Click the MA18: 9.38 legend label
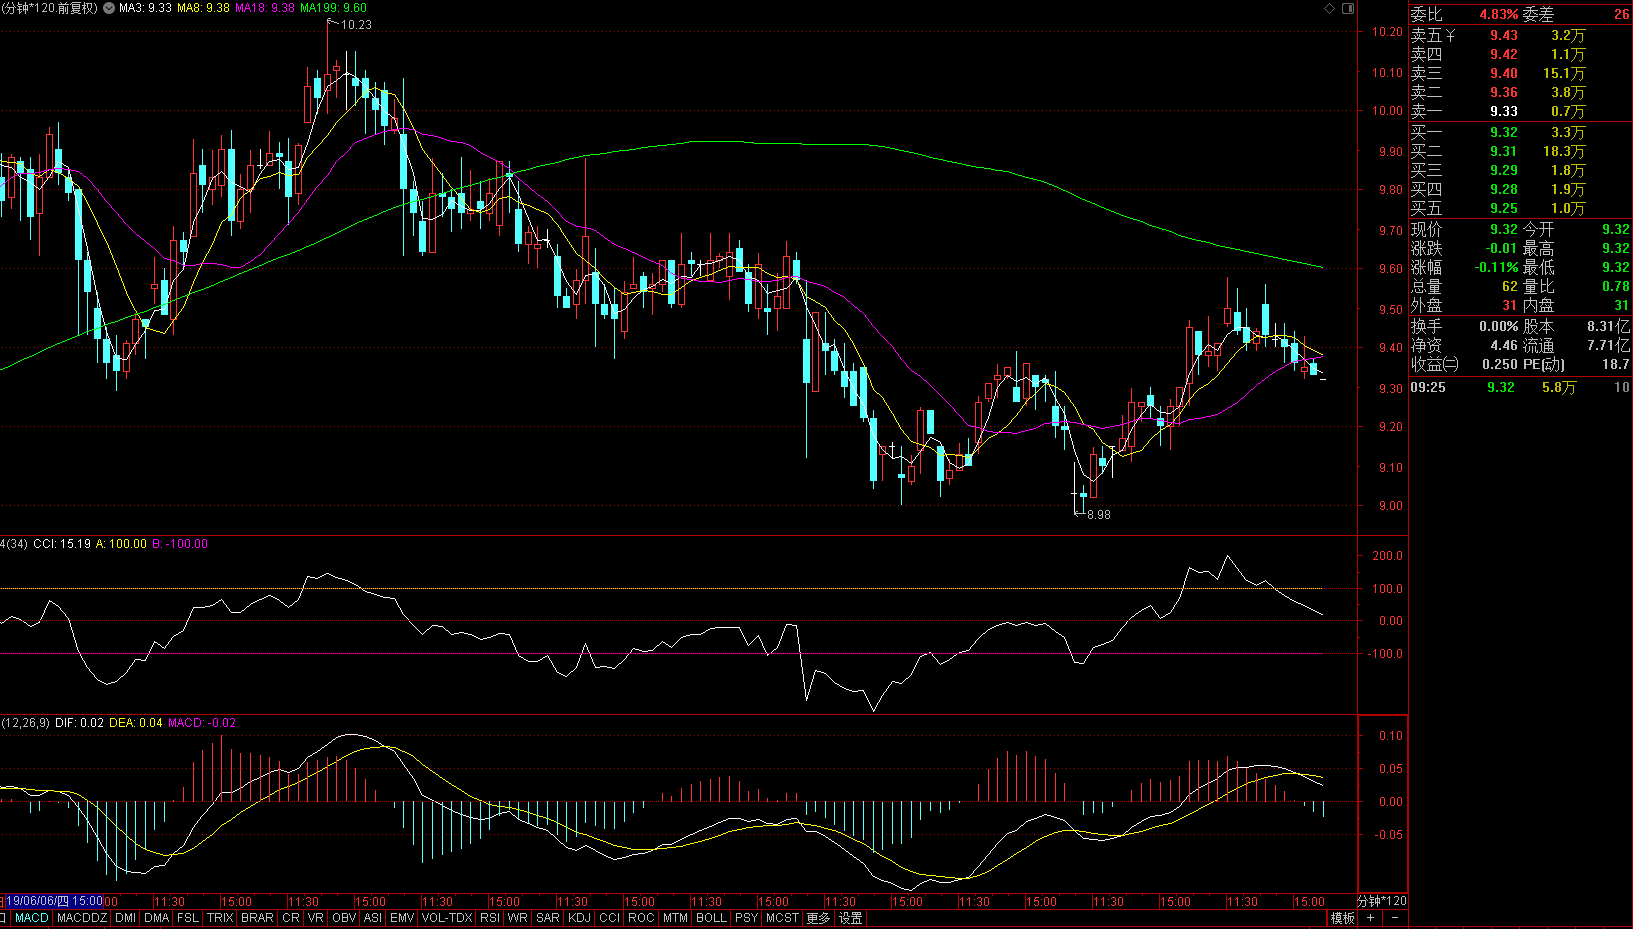This screenshot has height=929, width=1633. click(x=265, y=8)
